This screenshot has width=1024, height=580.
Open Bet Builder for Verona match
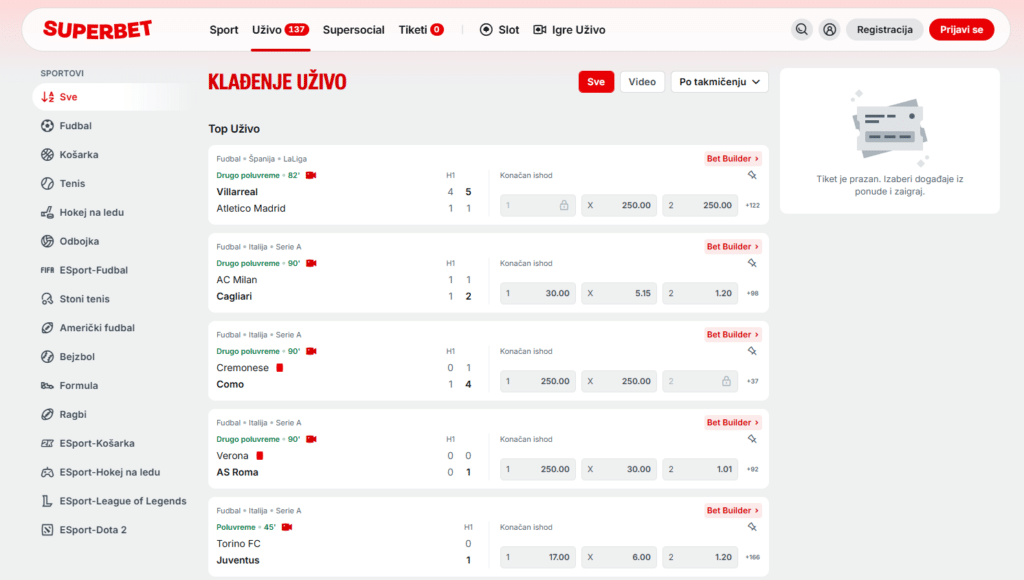coord(733,423)
